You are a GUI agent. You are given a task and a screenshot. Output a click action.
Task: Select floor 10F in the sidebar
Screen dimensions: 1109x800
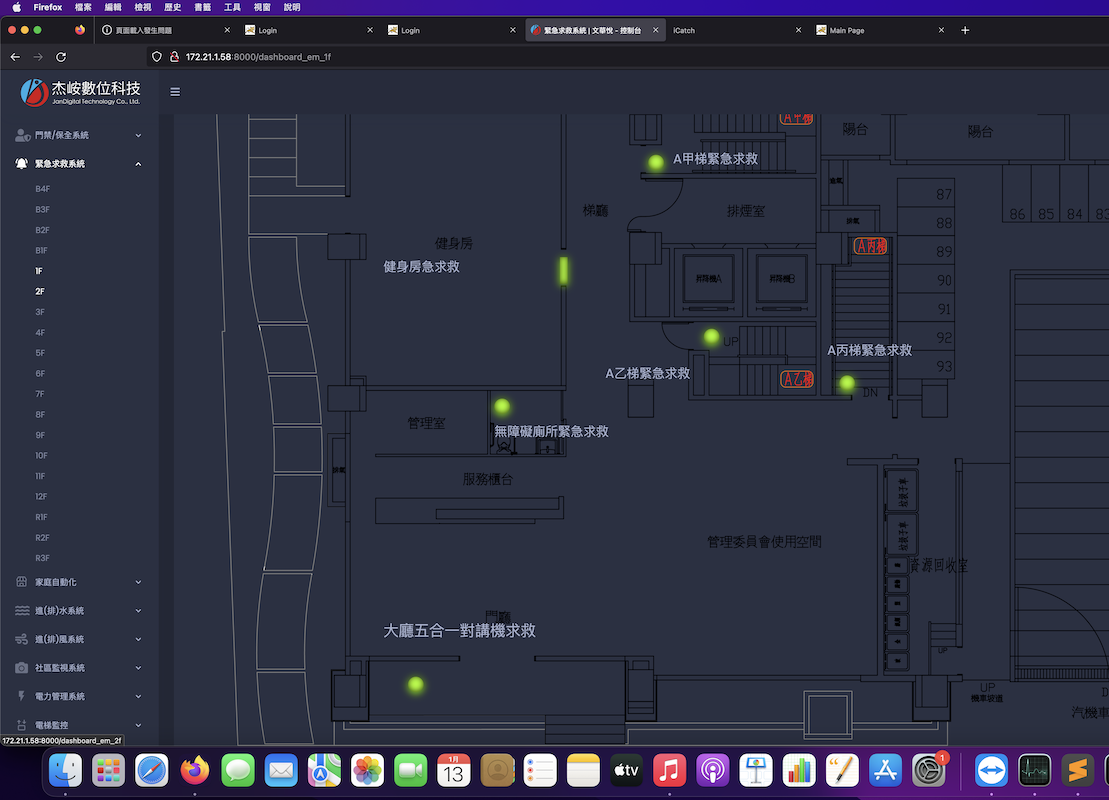(x=41, y=456)
